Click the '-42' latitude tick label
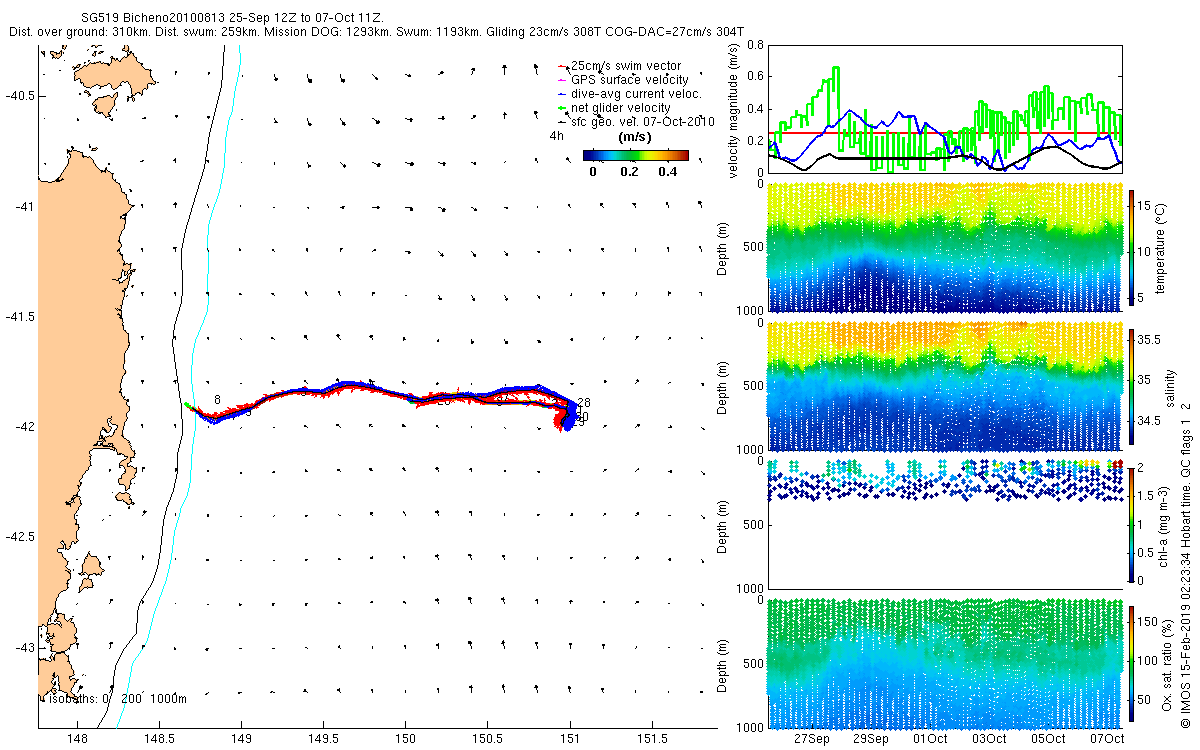This screenshot has width=1200, height=750. (24, 427)
